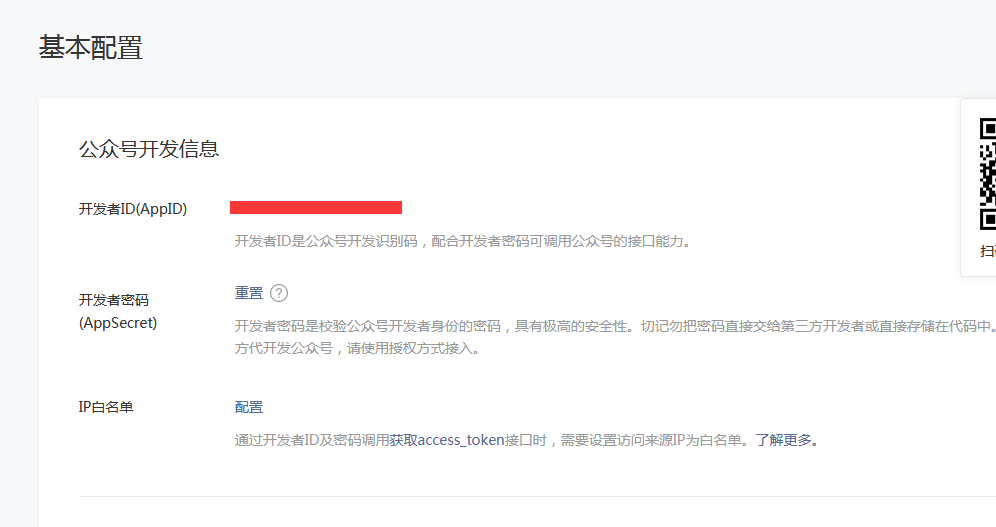
Task: Open the 获取access_token interface link
Action: [447, 440]
